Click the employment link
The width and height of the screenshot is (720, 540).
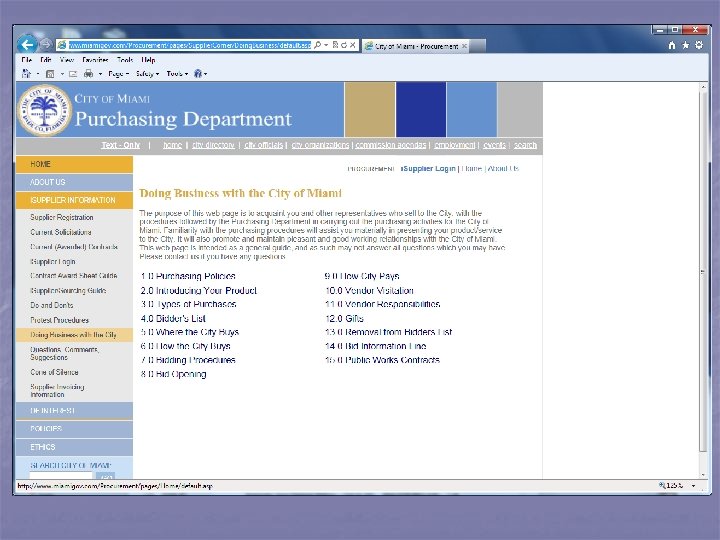coord(455,145)
